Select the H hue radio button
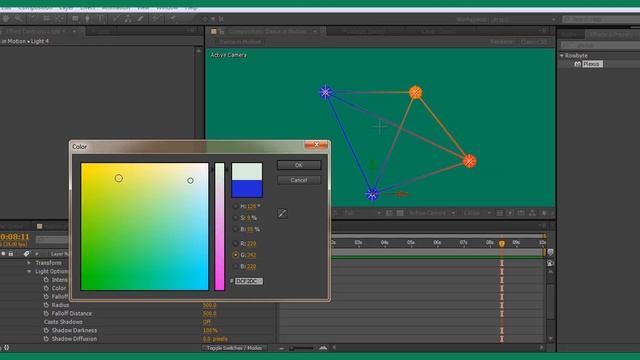640x360 pixels. 236,207
